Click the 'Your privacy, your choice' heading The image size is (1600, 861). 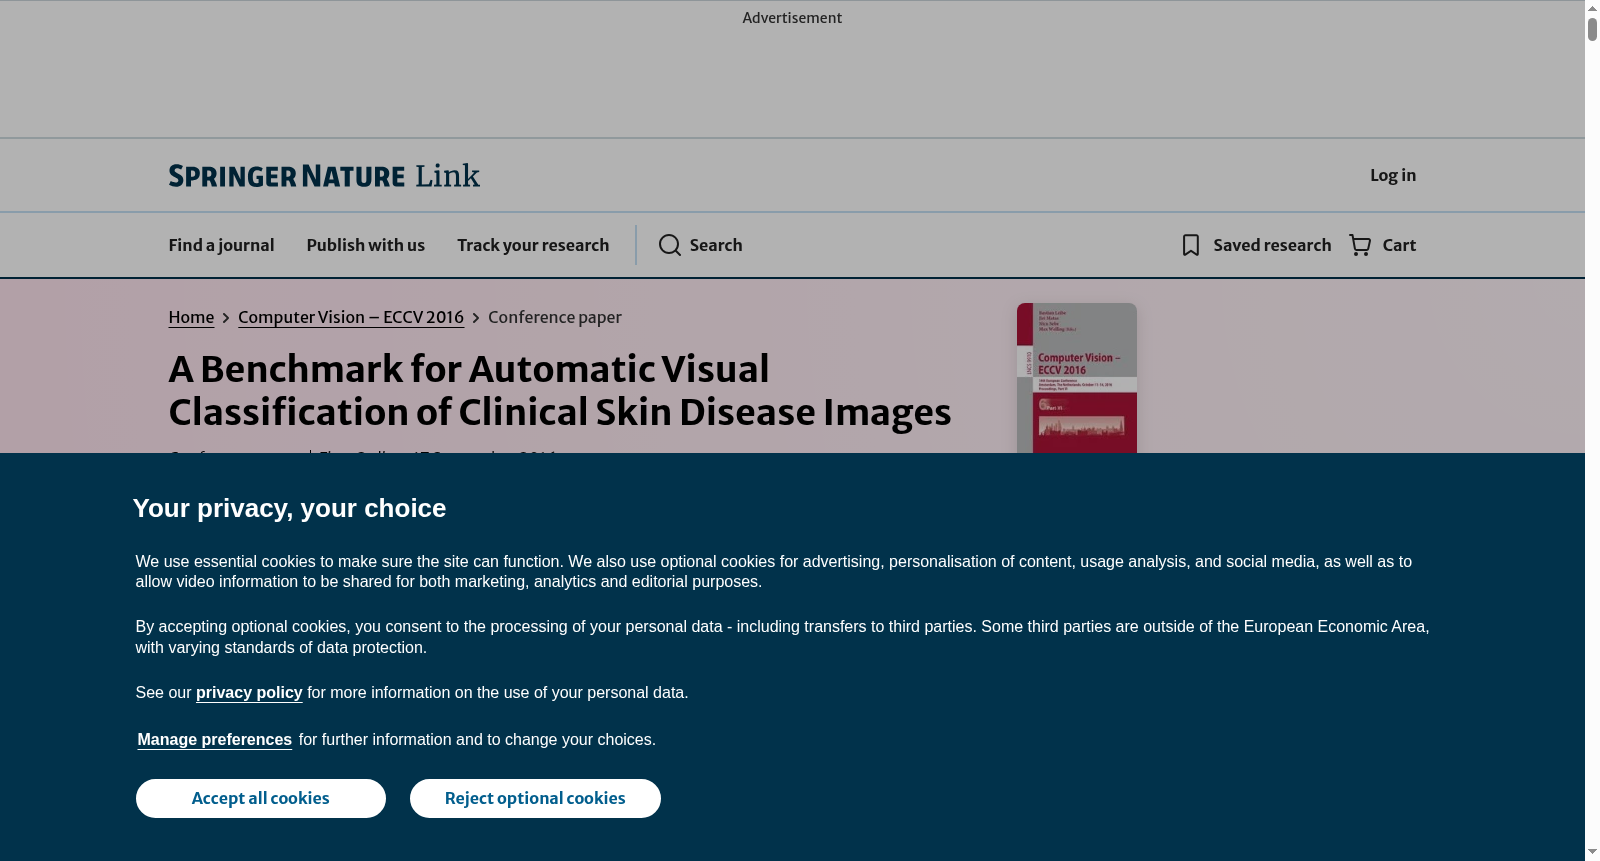click(x=289, y=508)
